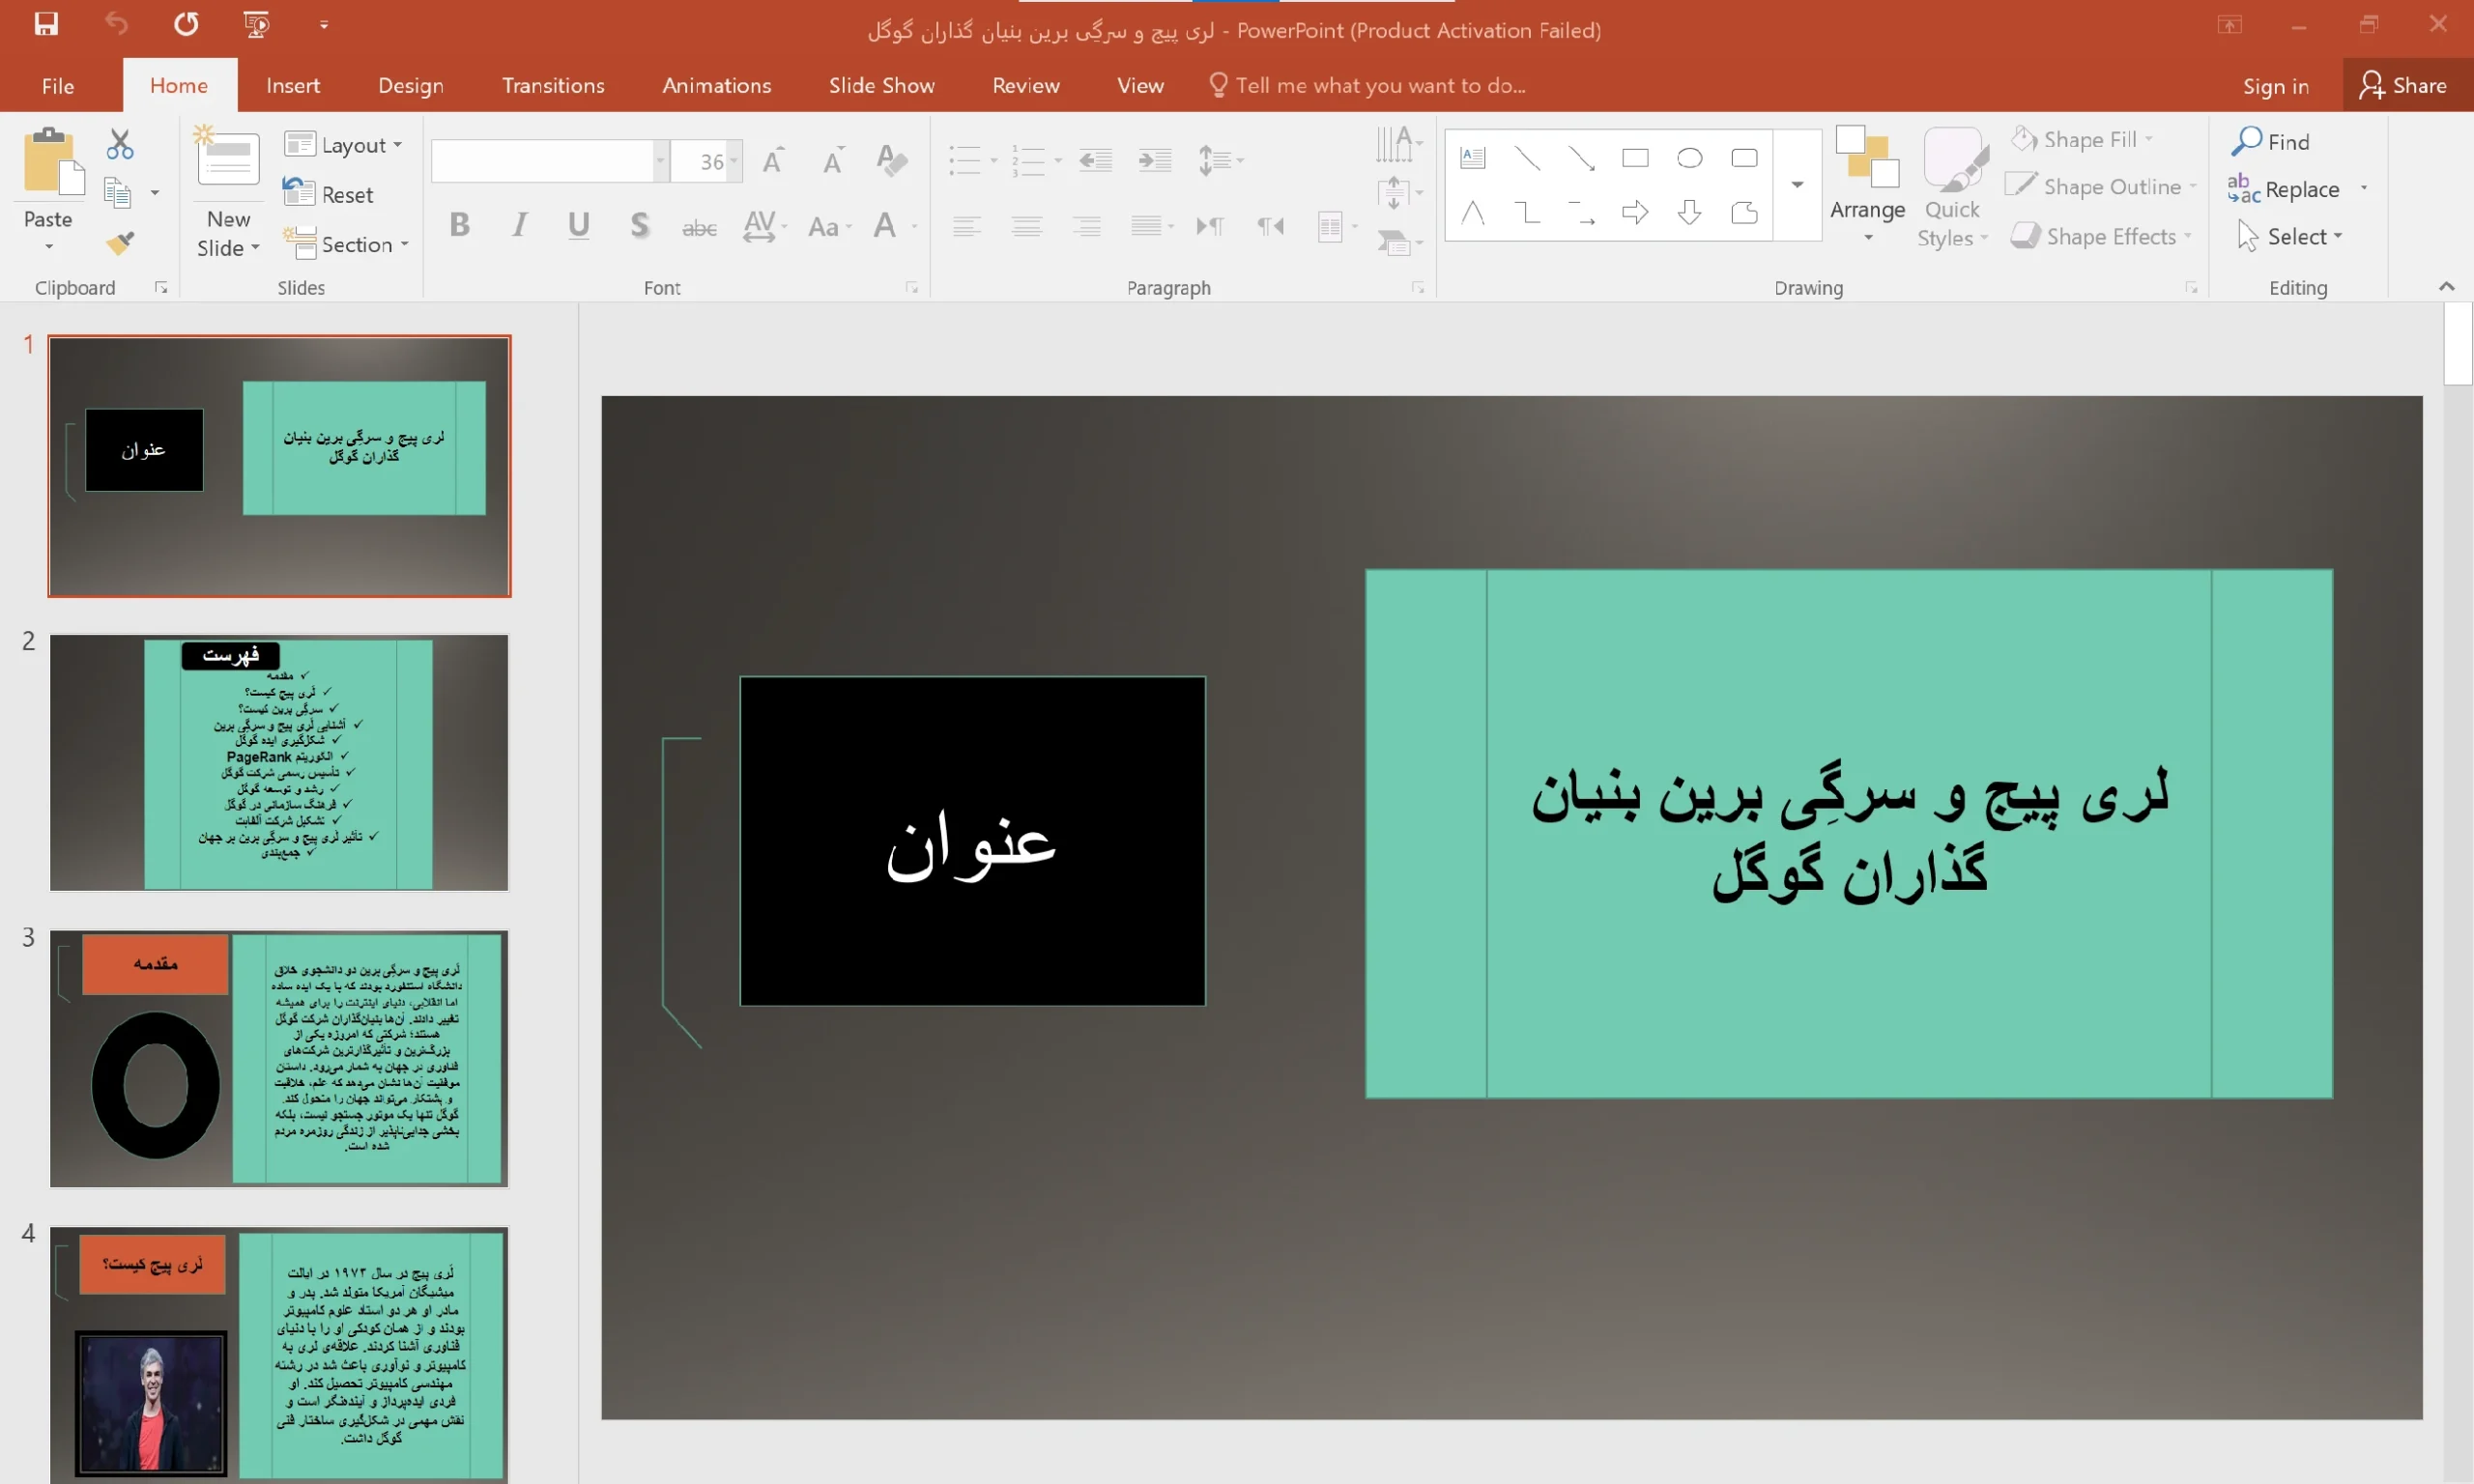Toggle text Shadow effect
Screen dimensions: 2474x1484
tap(640, 226)
